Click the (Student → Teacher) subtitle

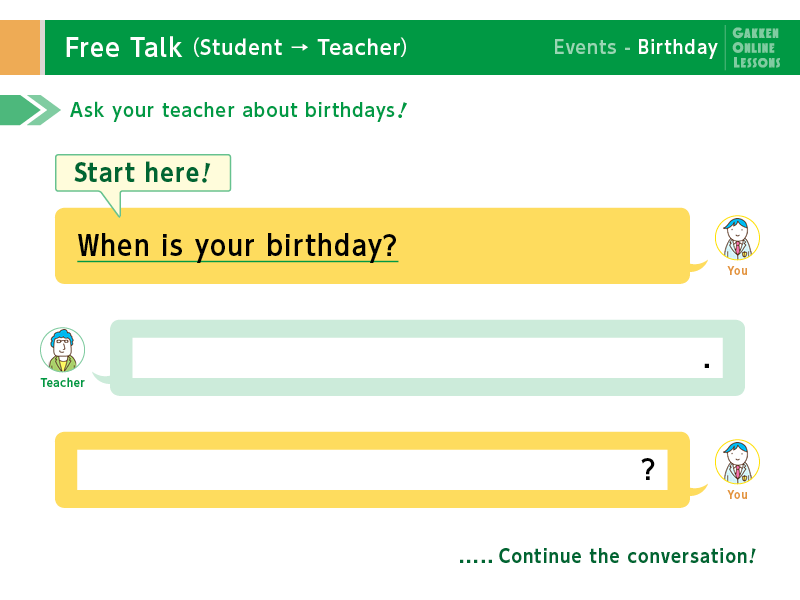click(300, 47)
